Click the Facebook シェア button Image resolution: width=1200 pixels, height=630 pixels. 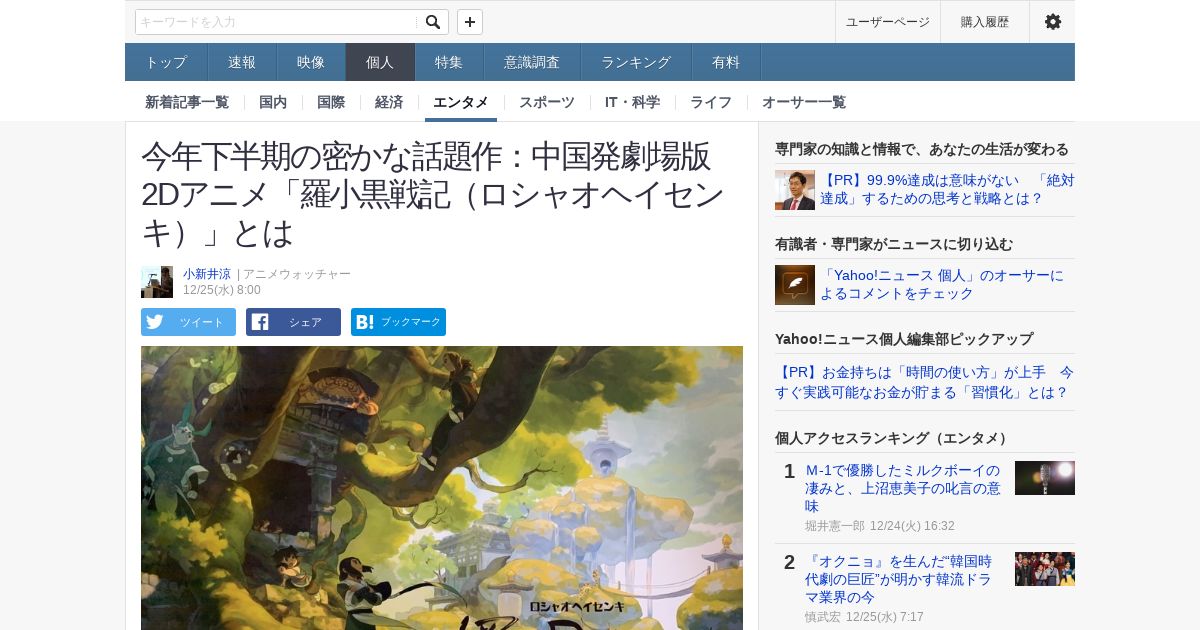293,322
